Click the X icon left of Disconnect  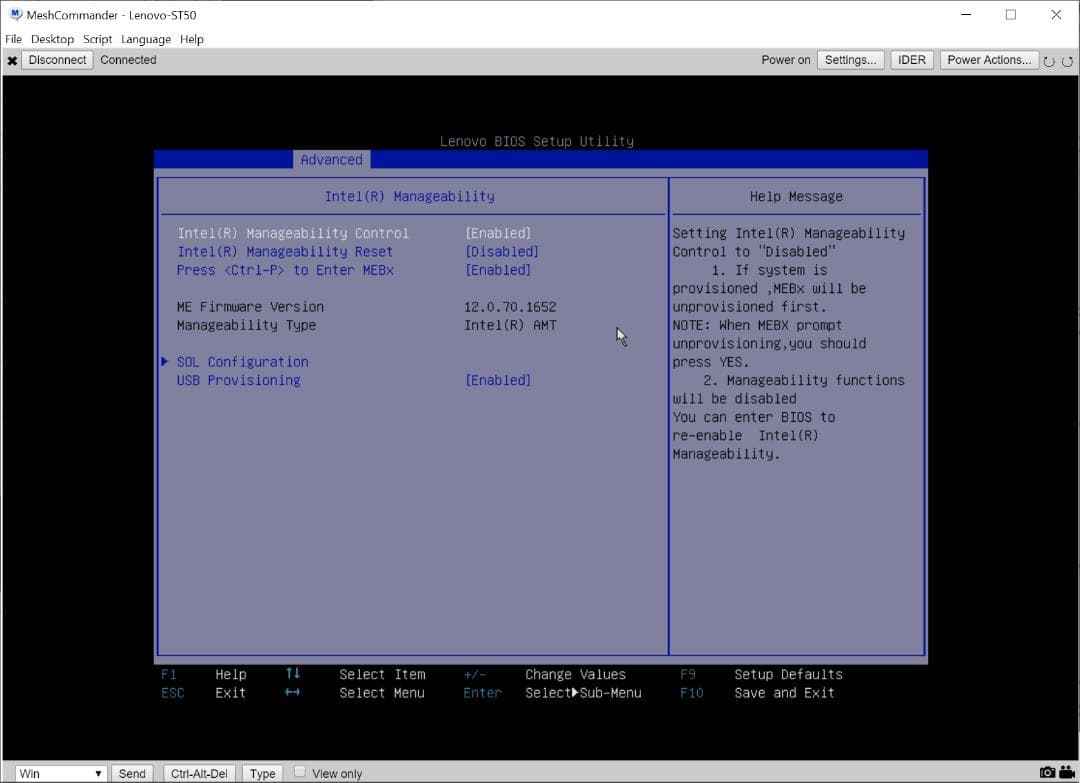12,60
